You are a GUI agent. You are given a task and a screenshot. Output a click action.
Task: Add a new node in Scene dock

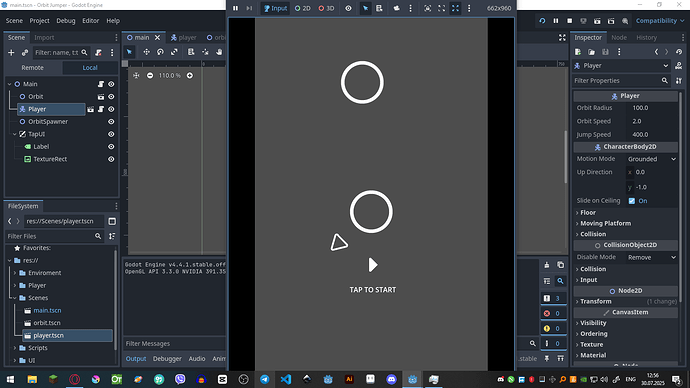pos(11,52)
